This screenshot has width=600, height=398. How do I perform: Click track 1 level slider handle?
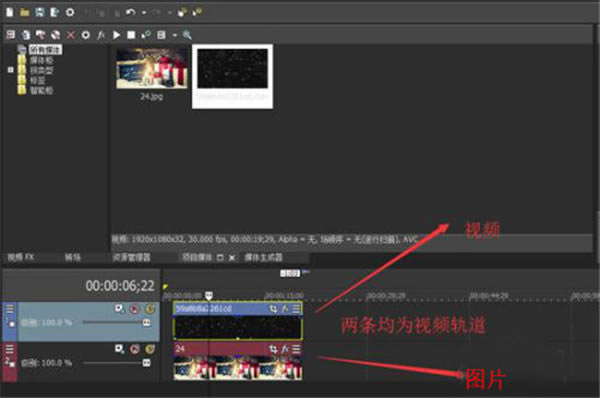point(146,322)
